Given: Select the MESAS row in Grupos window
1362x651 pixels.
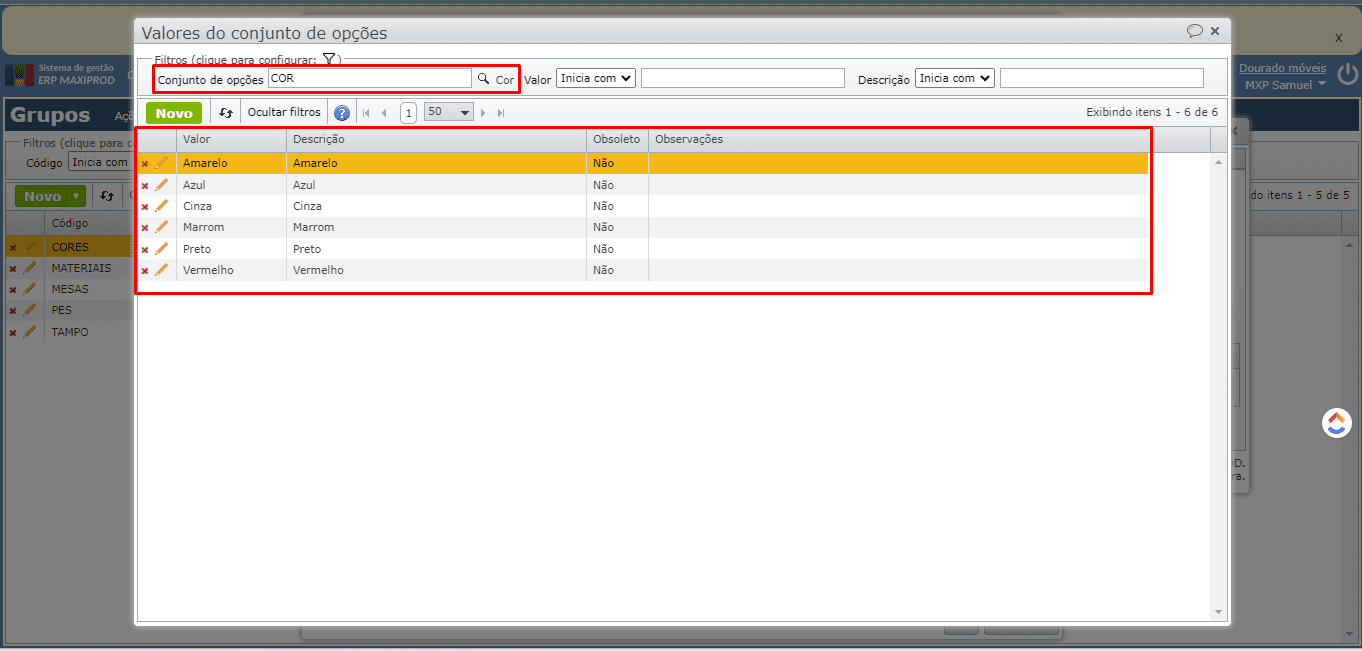Looking at the screenshot, I should (x=70, y=289).
